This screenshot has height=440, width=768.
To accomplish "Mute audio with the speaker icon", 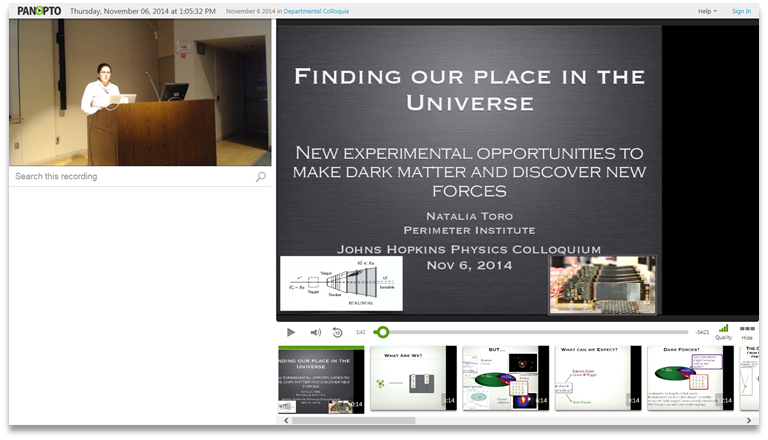I will point(315,332).
